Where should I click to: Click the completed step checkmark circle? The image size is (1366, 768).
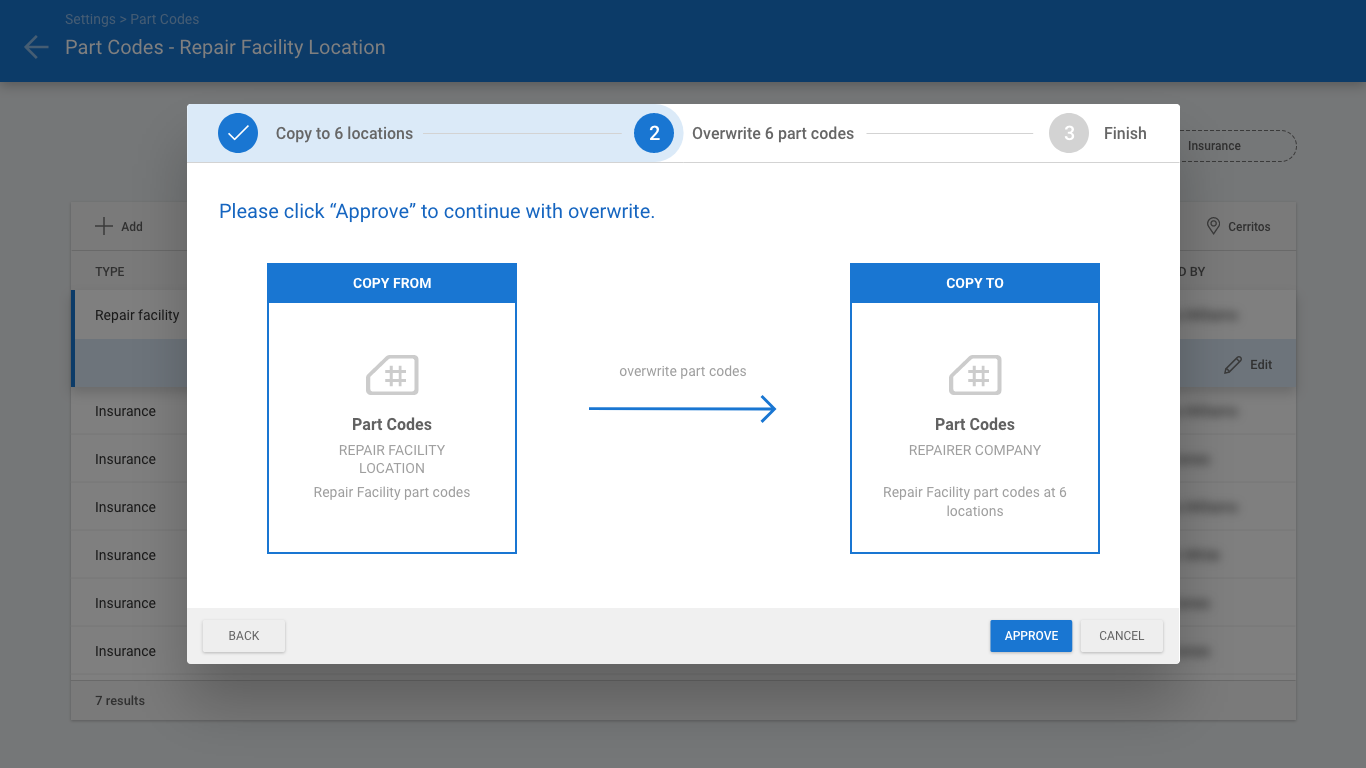238,133
